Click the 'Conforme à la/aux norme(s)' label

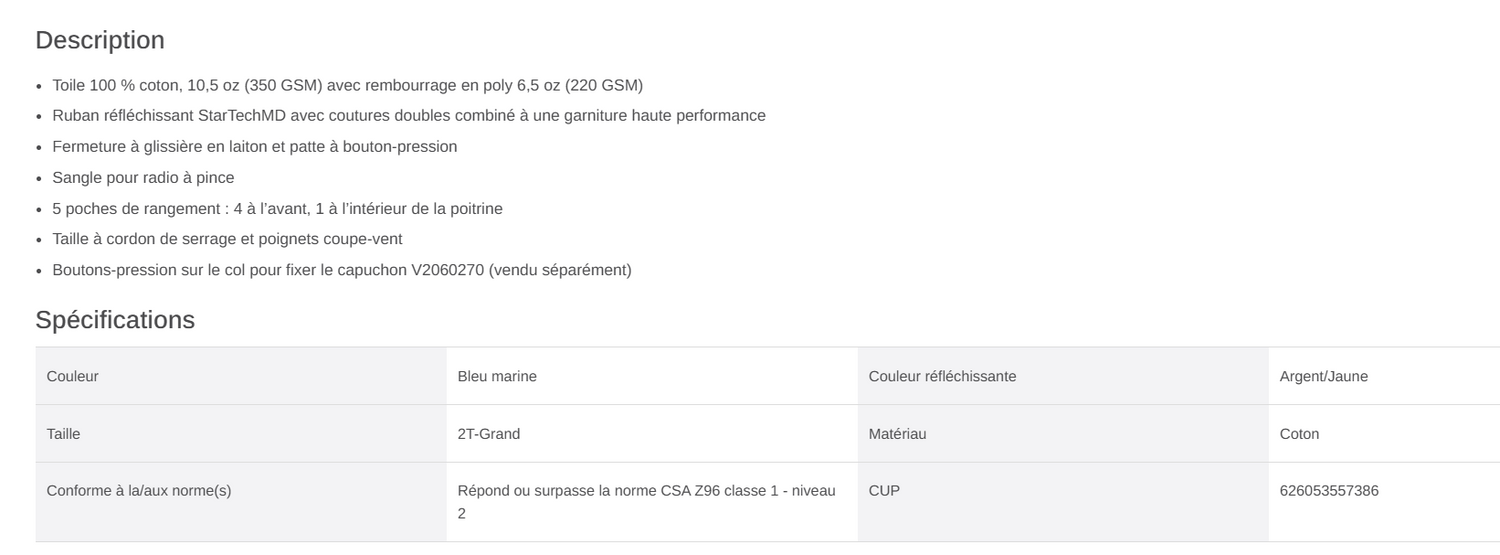pyautogui.click(x=139, y=491)
